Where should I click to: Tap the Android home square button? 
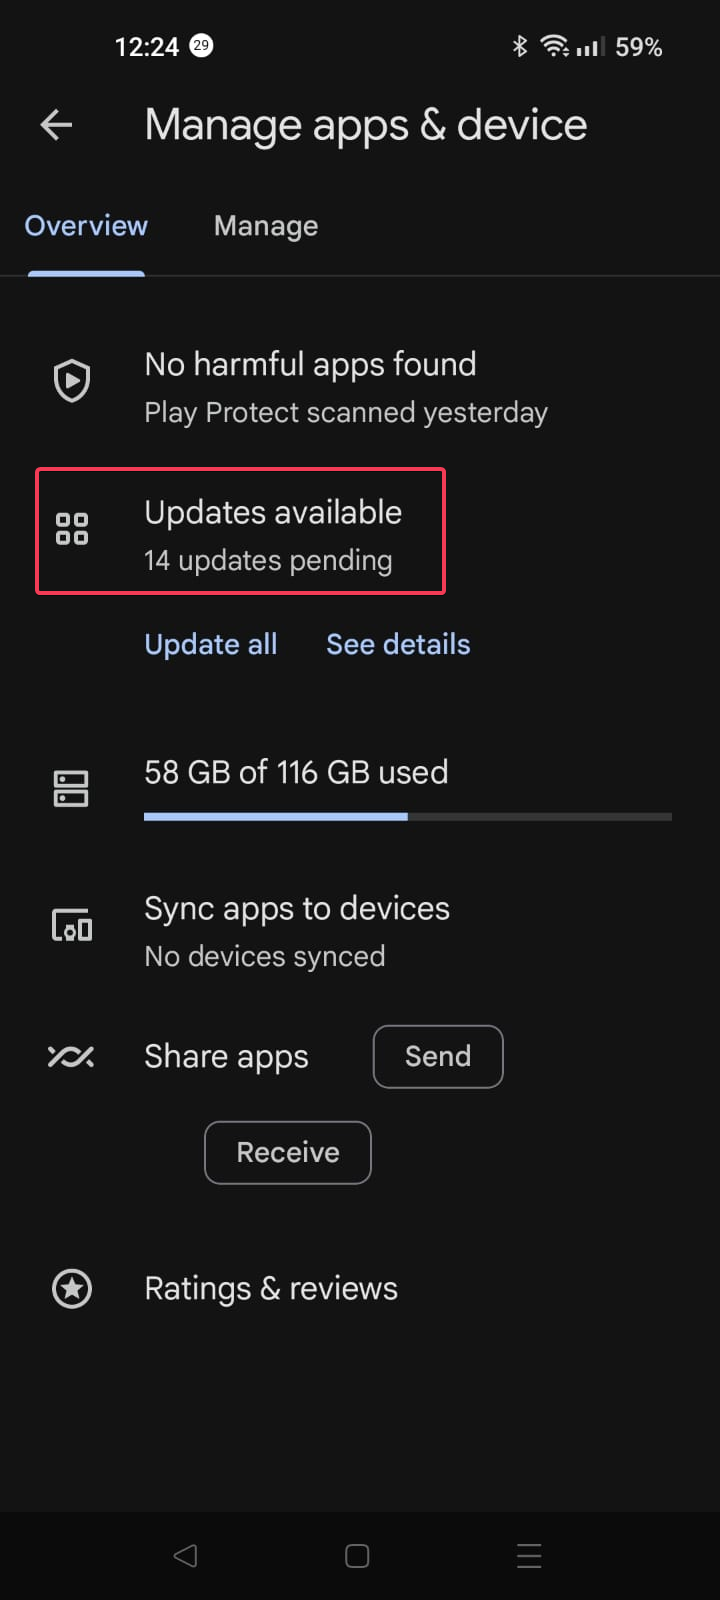[357, 1556]
